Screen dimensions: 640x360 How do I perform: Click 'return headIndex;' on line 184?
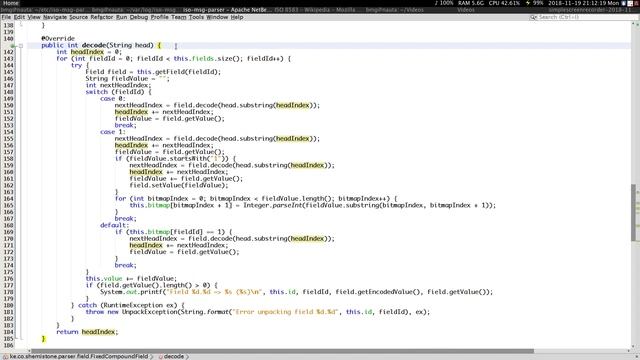click(x=87, y=332)
